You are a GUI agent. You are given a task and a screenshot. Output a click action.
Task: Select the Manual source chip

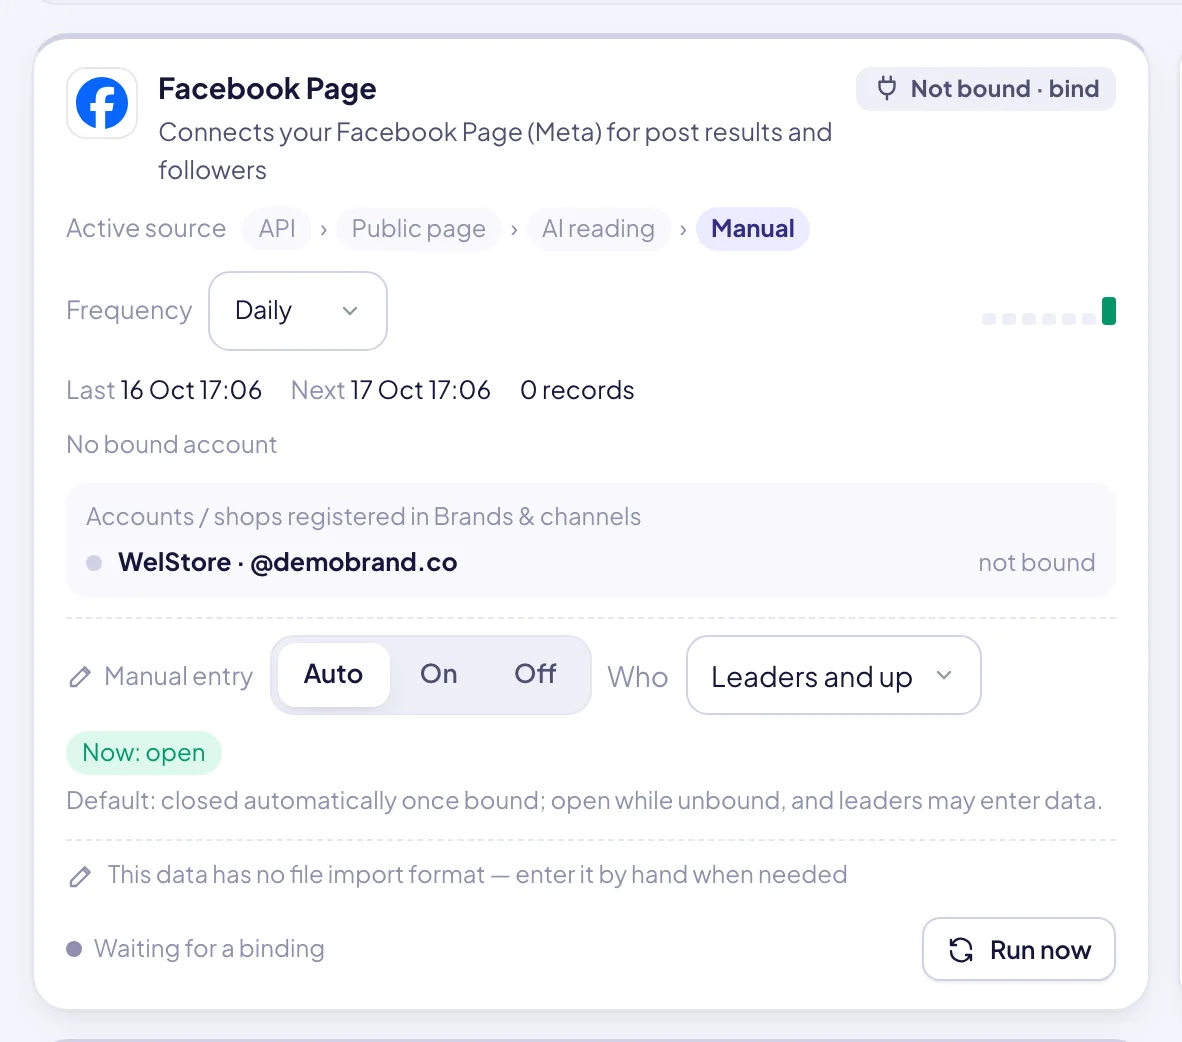click(x=752, y=228)
